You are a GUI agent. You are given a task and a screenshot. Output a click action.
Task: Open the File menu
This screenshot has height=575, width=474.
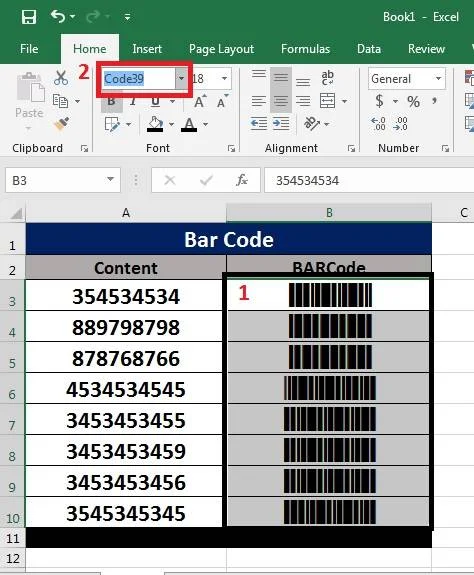click(29, 49)
